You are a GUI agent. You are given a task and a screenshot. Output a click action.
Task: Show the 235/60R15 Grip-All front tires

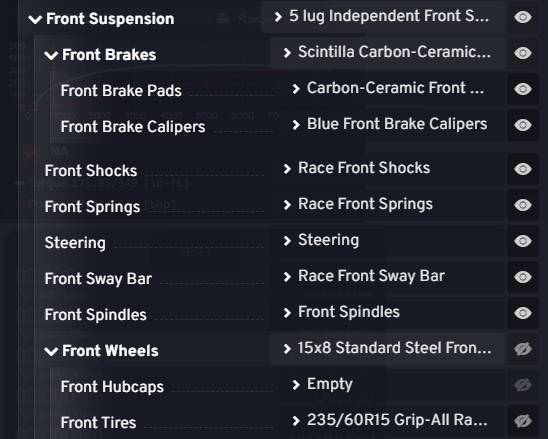(523, 421)
